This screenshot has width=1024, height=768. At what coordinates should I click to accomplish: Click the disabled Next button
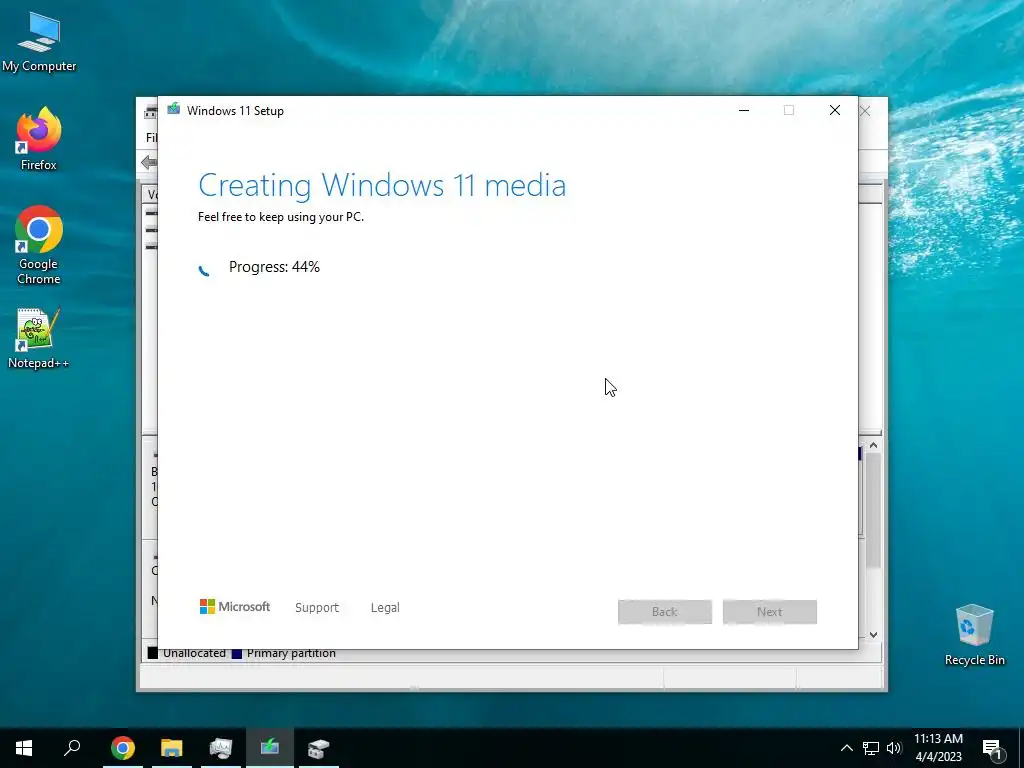769,612
